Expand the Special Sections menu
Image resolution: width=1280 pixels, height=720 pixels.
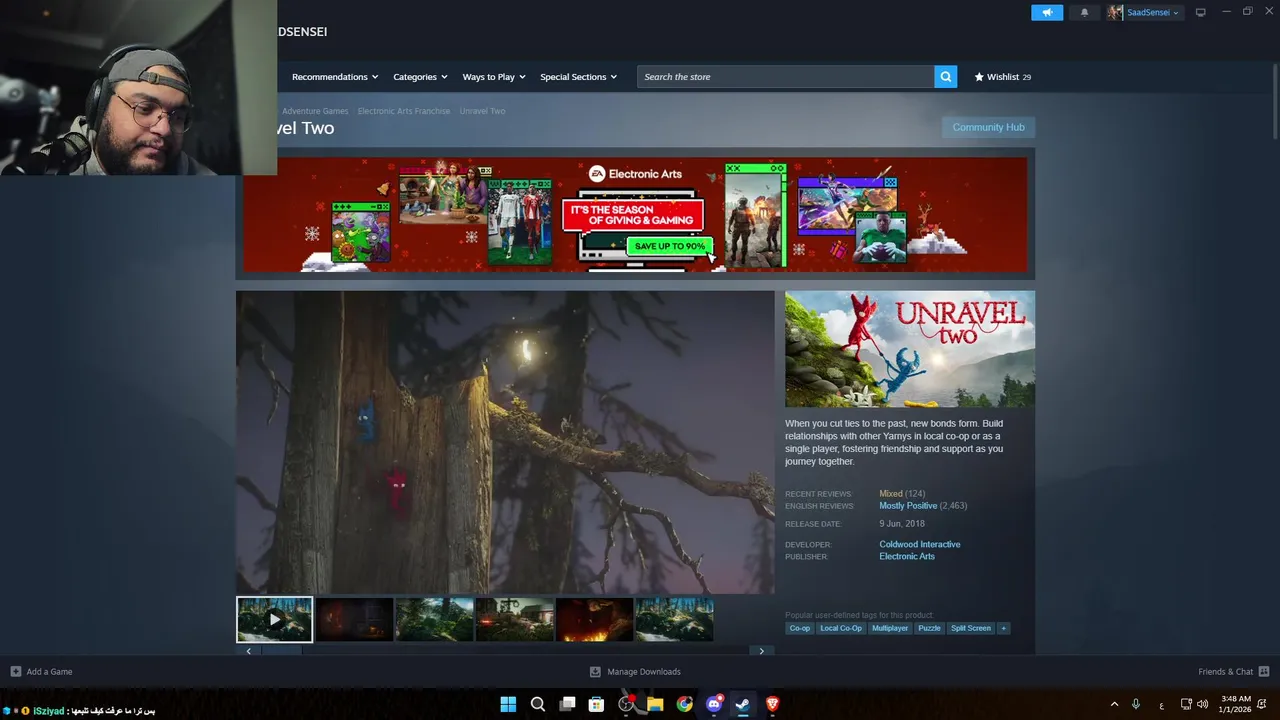[x=578, y=77]
